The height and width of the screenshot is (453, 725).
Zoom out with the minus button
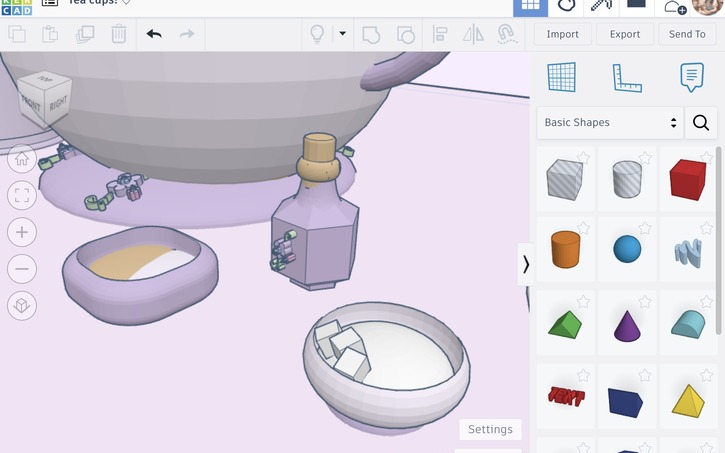click(x=22, y=269)
